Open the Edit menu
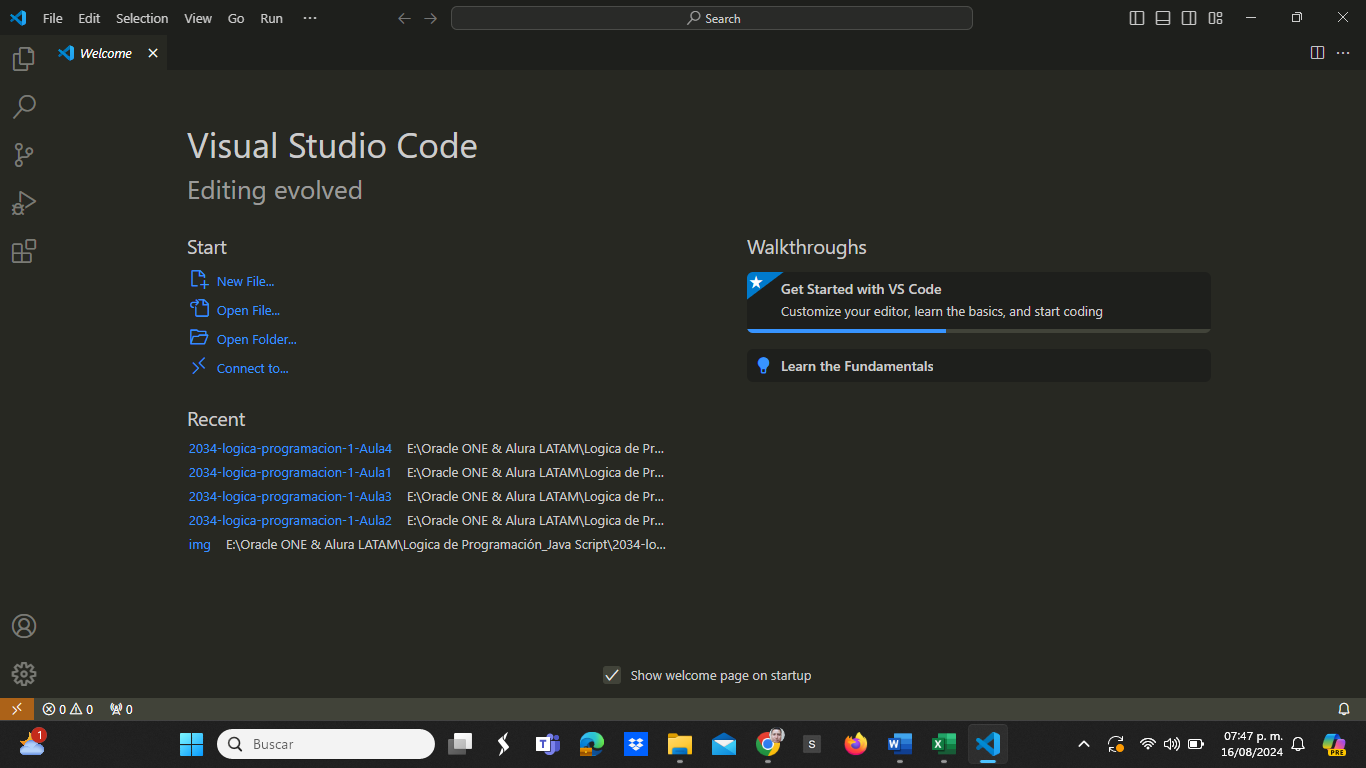The height and width of the screenshot is (768, 1366). pyautogui.click(x=89, y=18)
